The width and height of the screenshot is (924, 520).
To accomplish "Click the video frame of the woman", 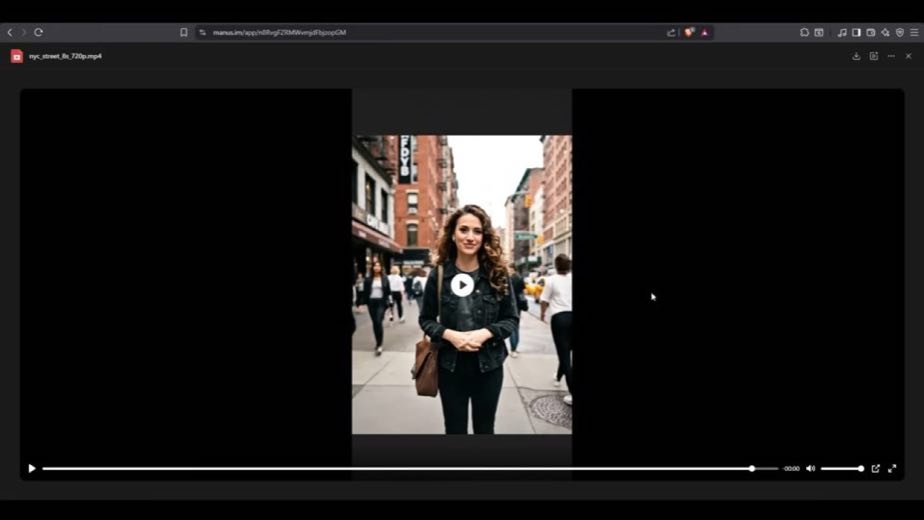I will pyautogui.click(x=462, y=285).
